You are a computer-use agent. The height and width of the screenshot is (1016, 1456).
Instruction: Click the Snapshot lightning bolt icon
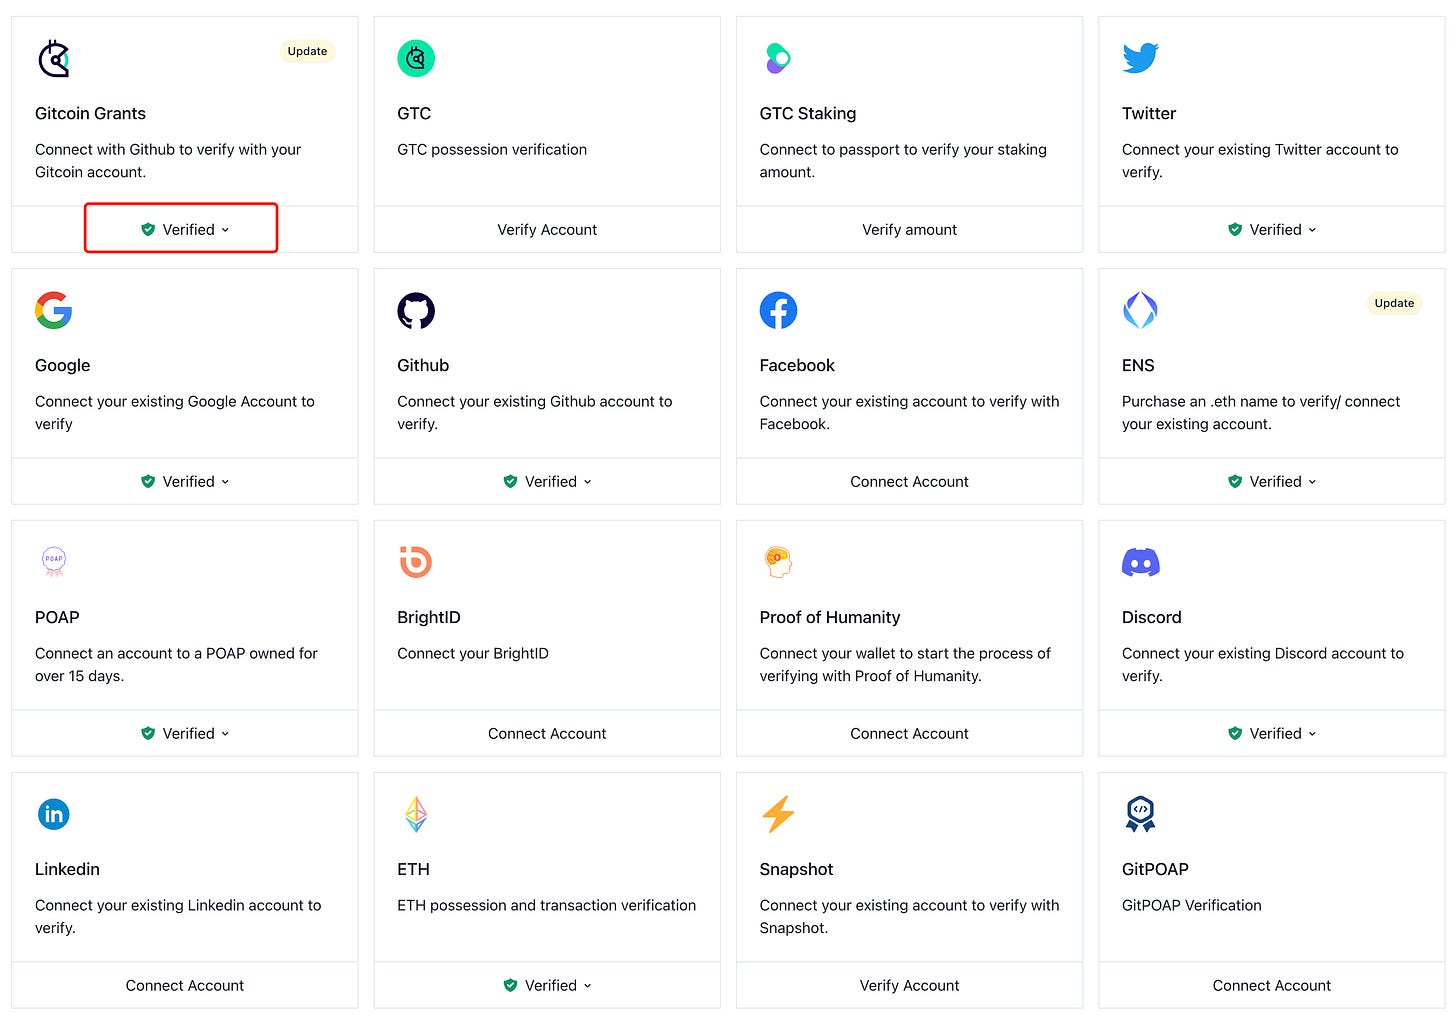[778, 814]
